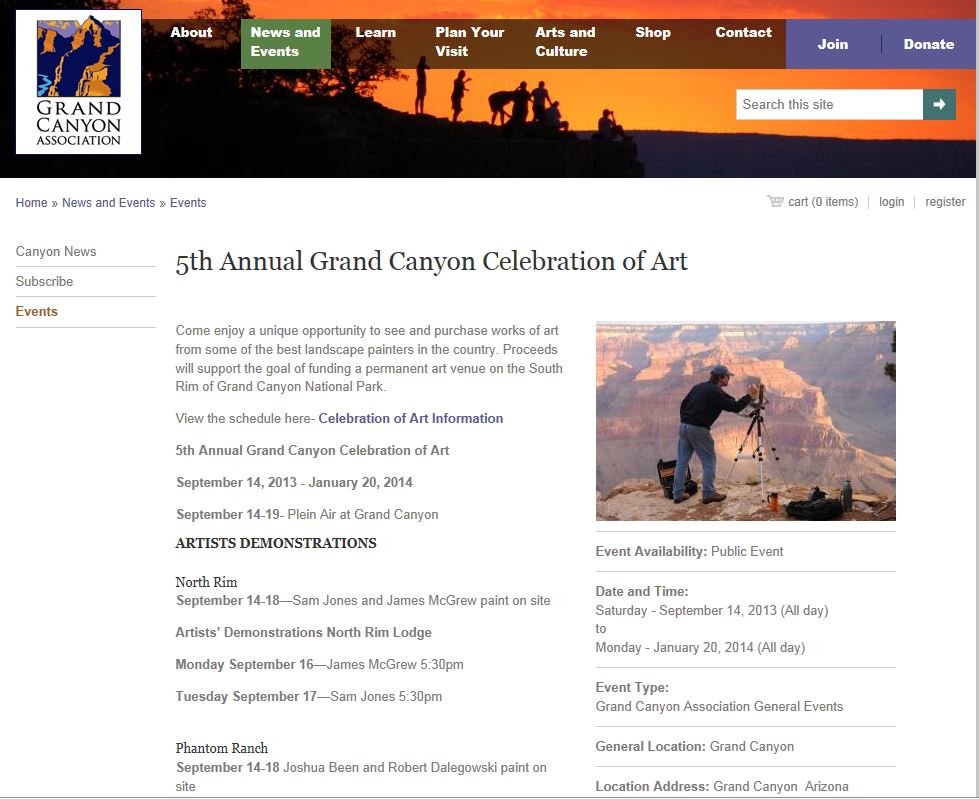Click the Join button
979x799 pixels.
coord(833,44)
